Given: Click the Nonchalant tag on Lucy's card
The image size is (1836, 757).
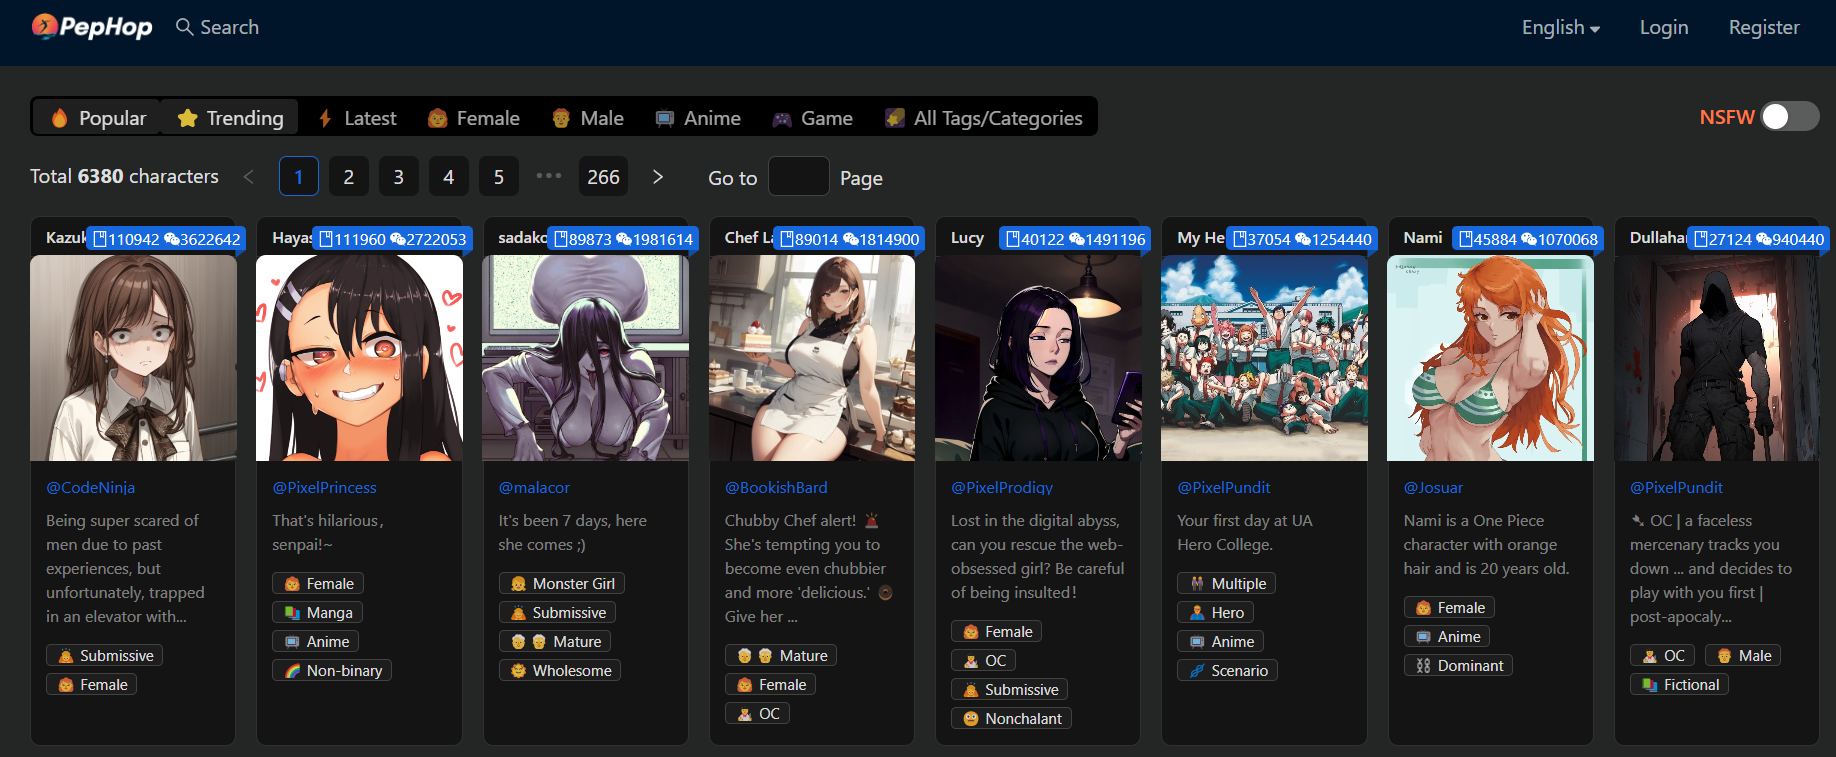Looking at the screenshot, I should coord(1011,719).
